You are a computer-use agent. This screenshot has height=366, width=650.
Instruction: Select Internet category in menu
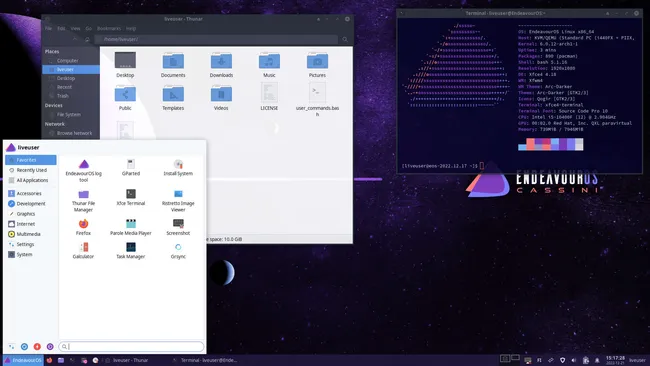[31, 224]
